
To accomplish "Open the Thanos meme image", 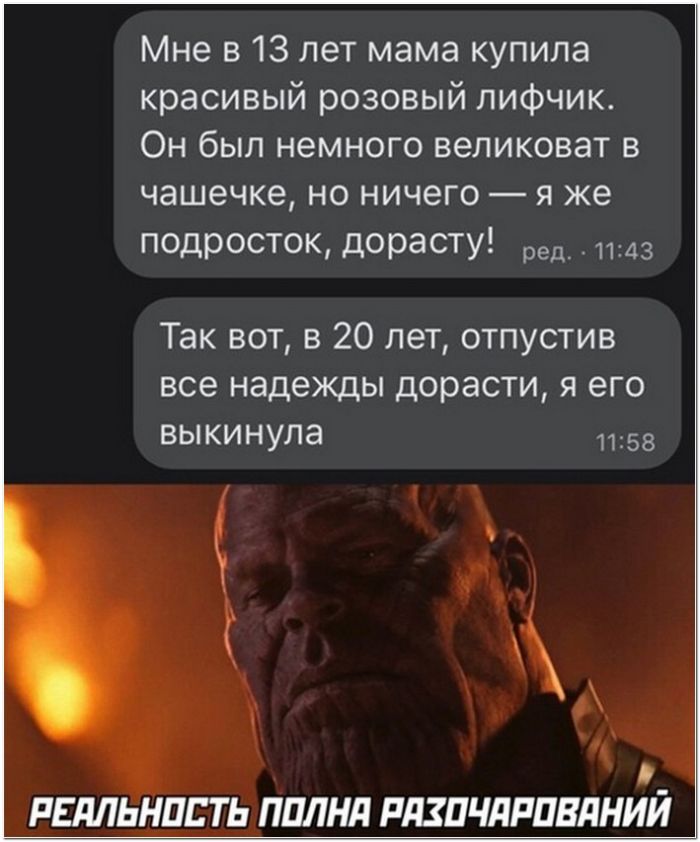I will pyautogui.click(x=350, y=659).
